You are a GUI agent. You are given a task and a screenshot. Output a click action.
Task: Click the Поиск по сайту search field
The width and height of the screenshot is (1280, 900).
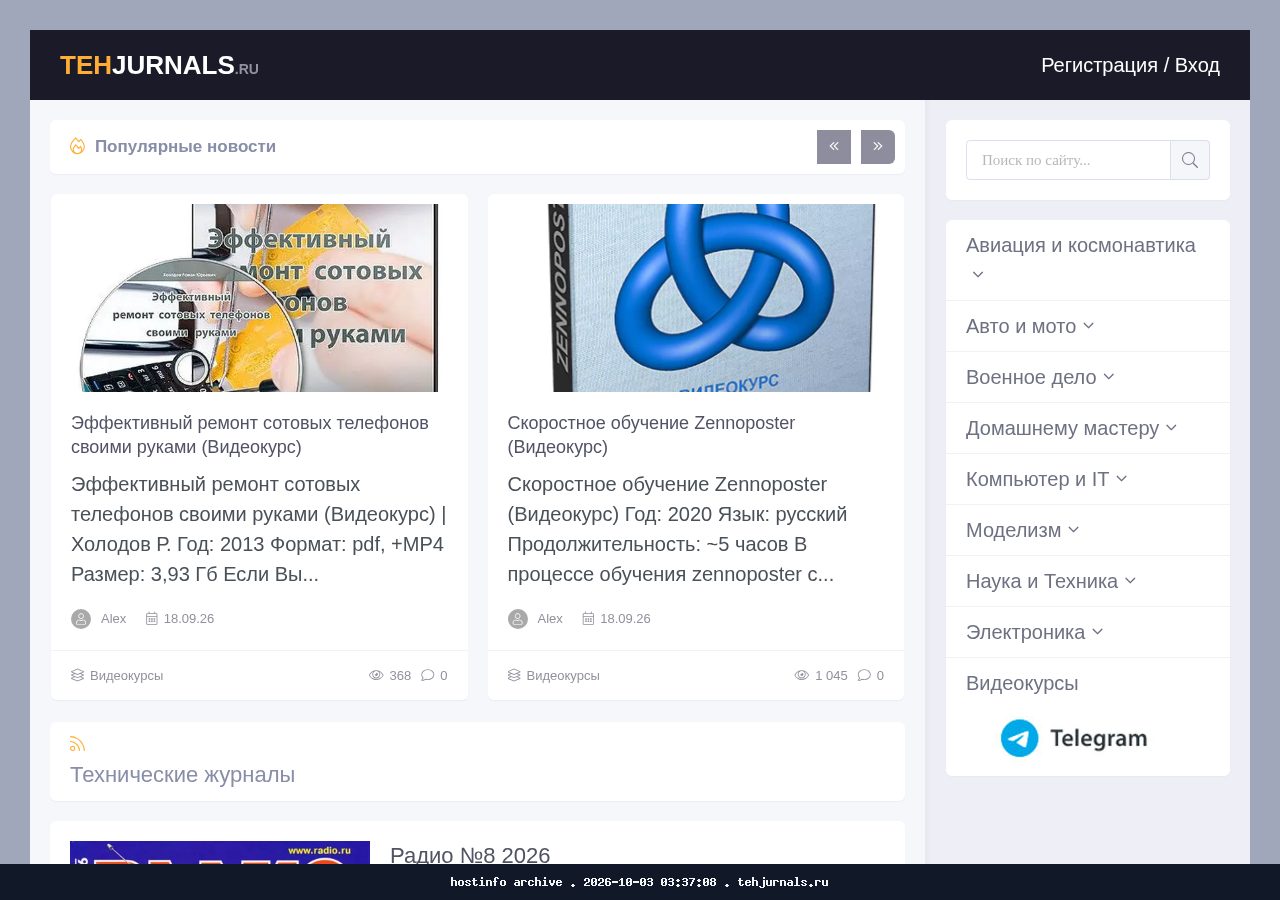[1068, 160]
